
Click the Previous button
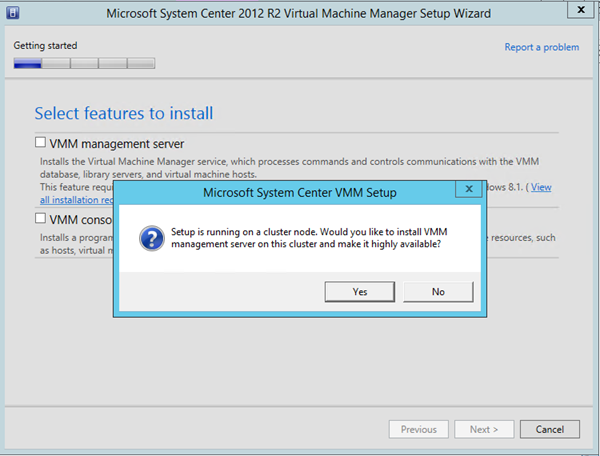419,429
